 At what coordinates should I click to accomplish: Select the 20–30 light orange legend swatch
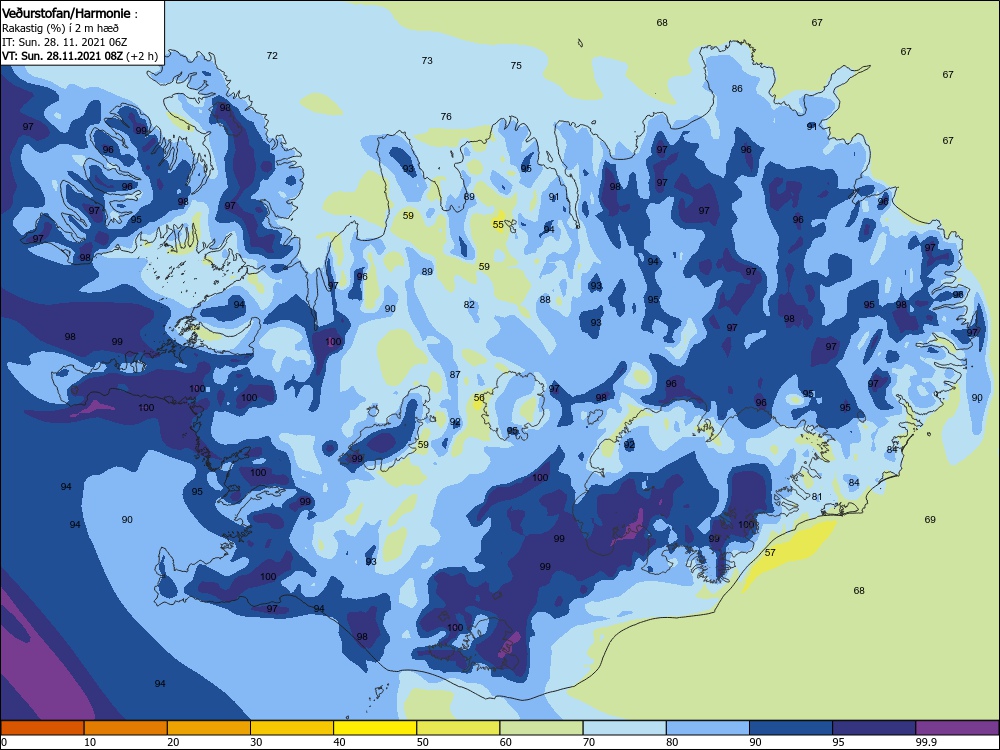(x=209, y=728)
